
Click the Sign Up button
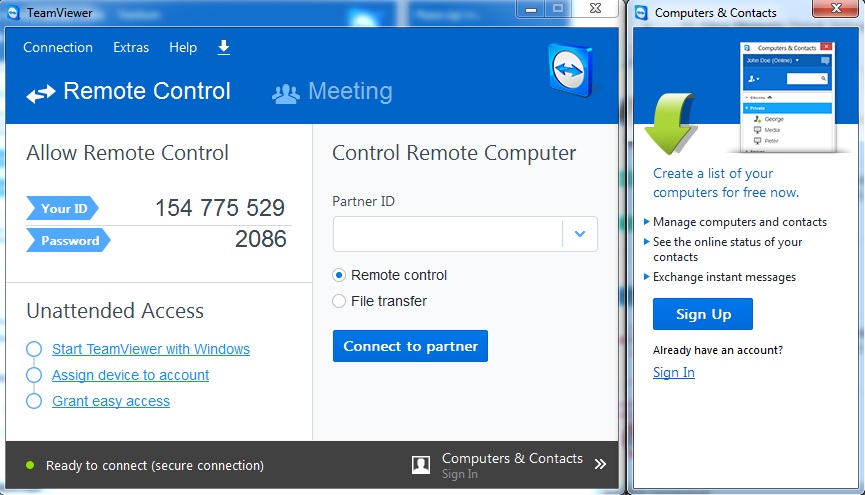click(703, 314)
